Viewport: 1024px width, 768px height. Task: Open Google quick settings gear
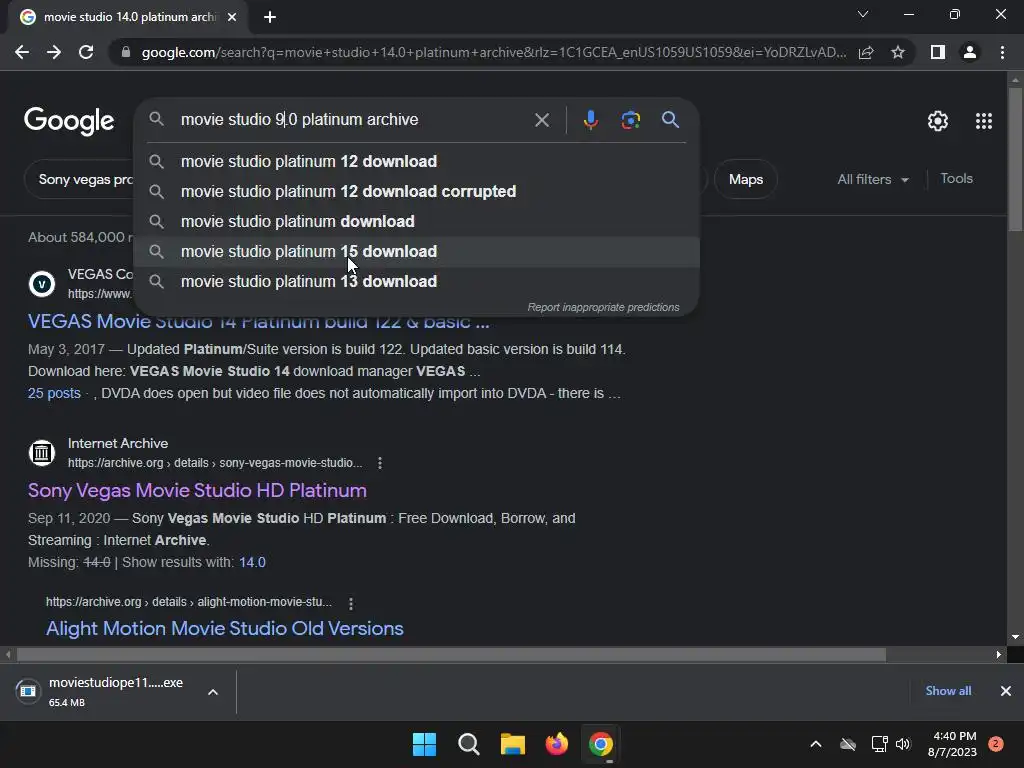tap(938, 121)
